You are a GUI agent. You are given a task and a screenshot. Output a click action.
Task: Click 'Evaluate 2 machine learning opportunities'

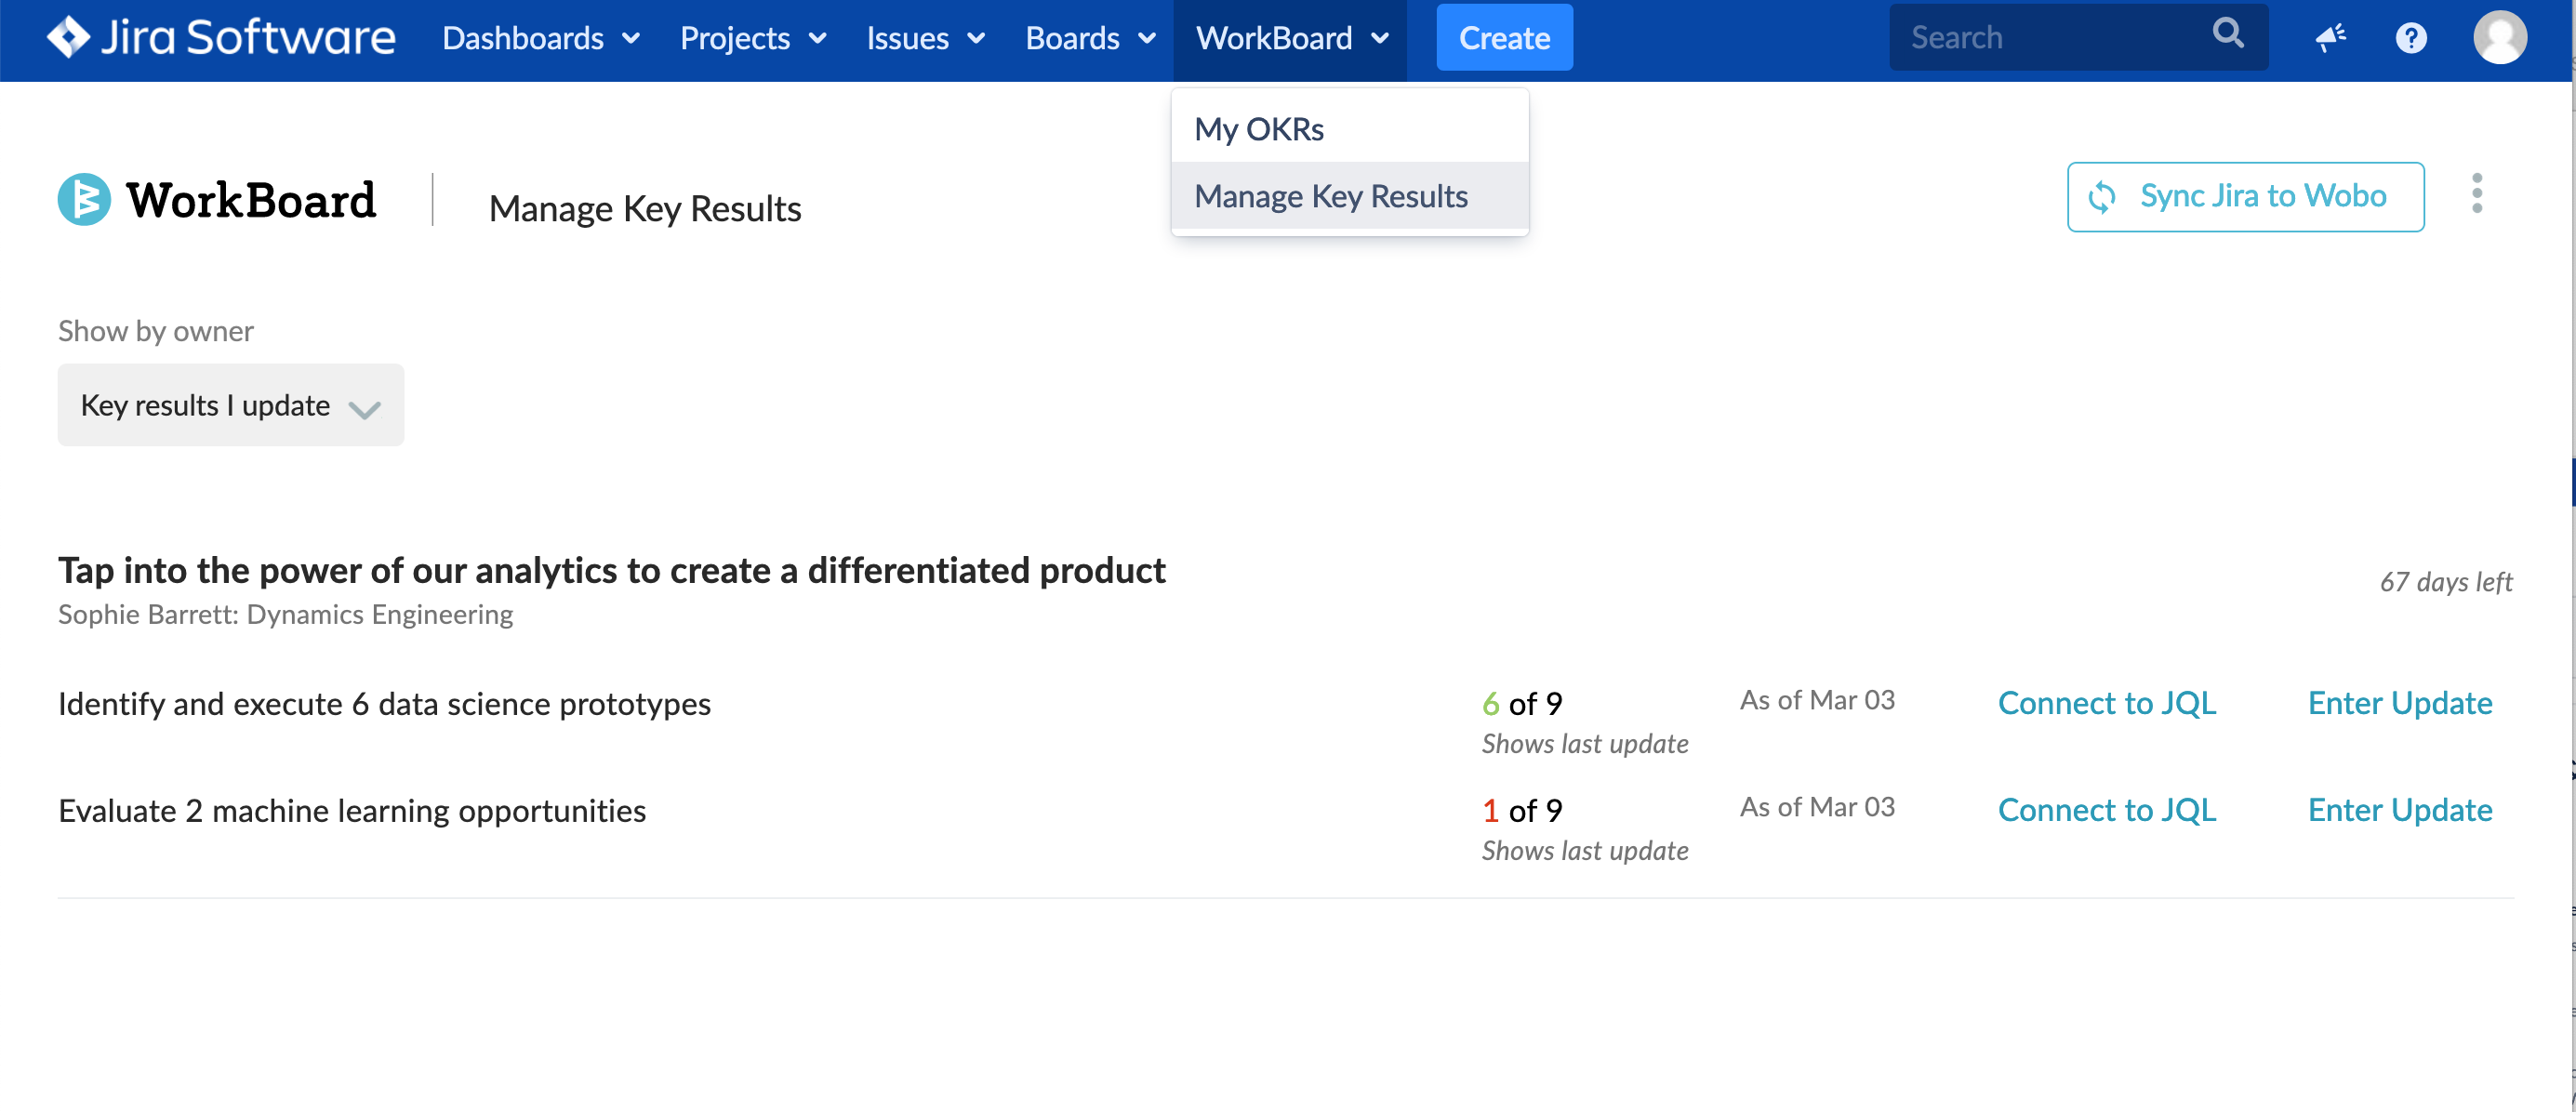pyautogui.click(x=352, y=811)
